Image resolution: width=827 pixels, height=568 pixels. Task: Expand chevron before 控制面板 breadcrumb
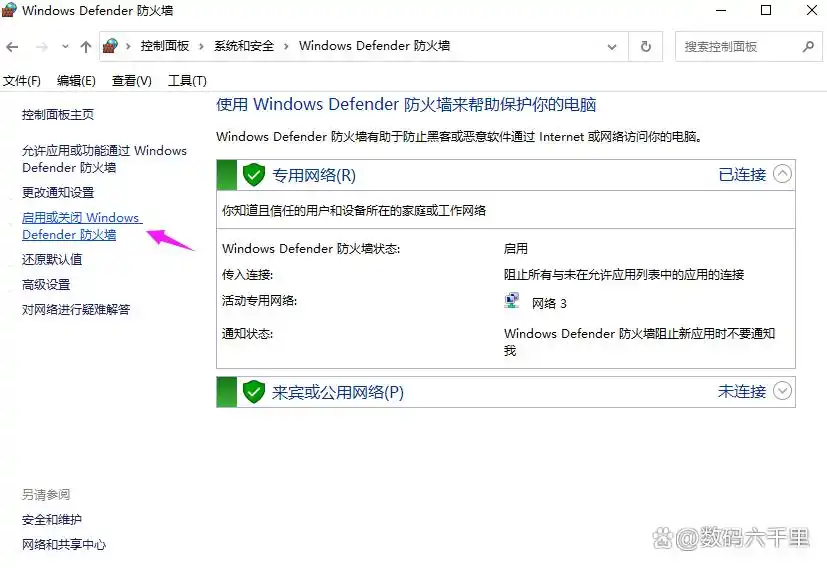coord(128,47)
